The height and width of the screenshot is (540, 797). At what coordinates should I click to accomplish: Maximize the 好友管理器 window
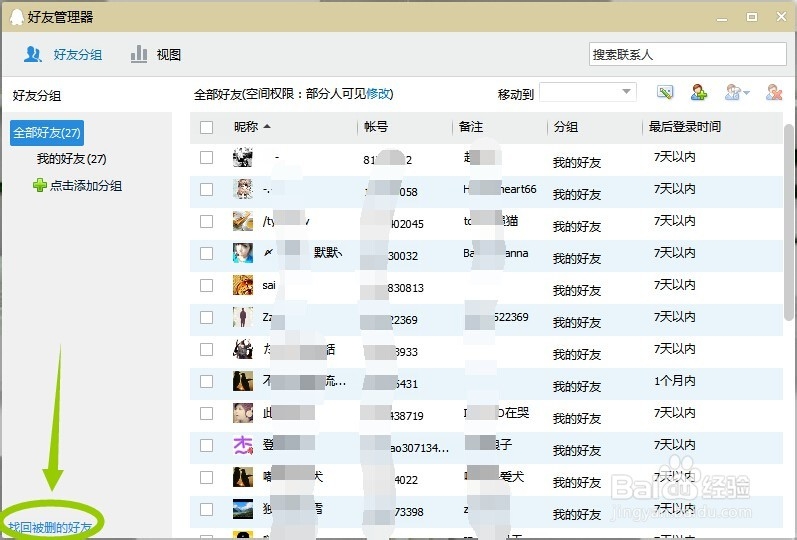point(752,17)
